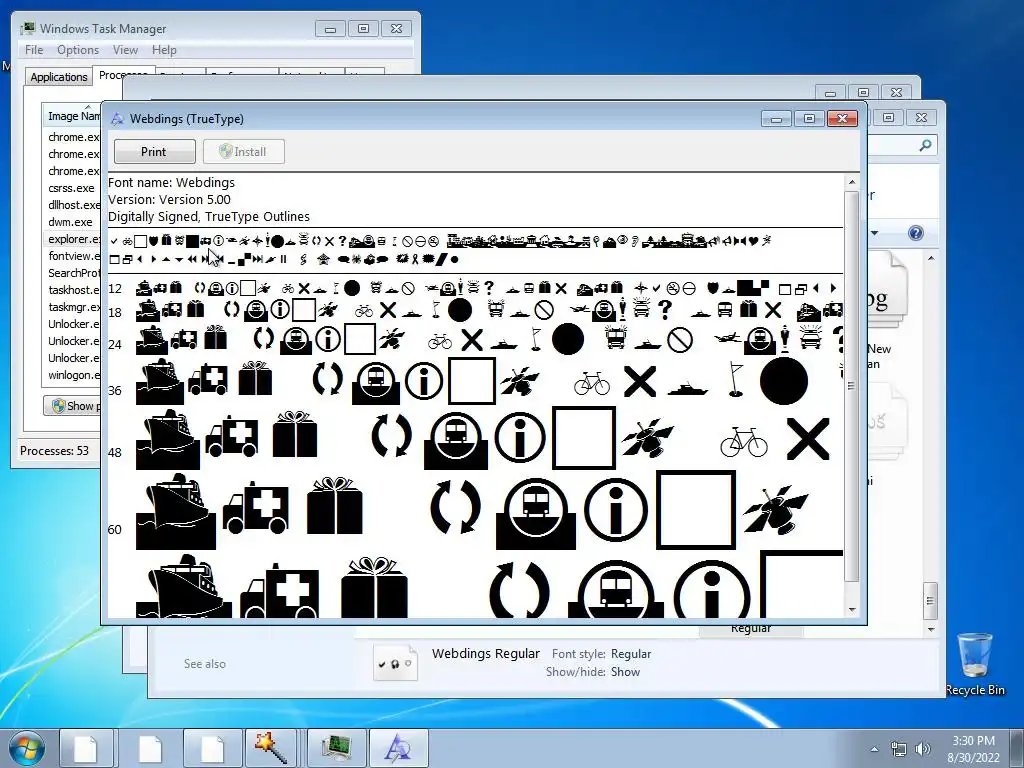The height and width of the screenshot is (768, 1024).
Task: Click the Webdings font viewer title bar icon
Action: (x=117, y=119)
